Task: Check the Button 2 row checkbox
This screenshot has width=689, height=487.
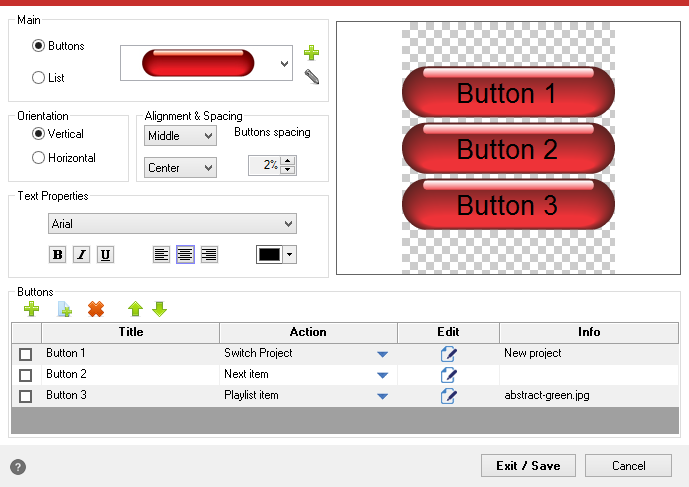Action: coord(26,375)
